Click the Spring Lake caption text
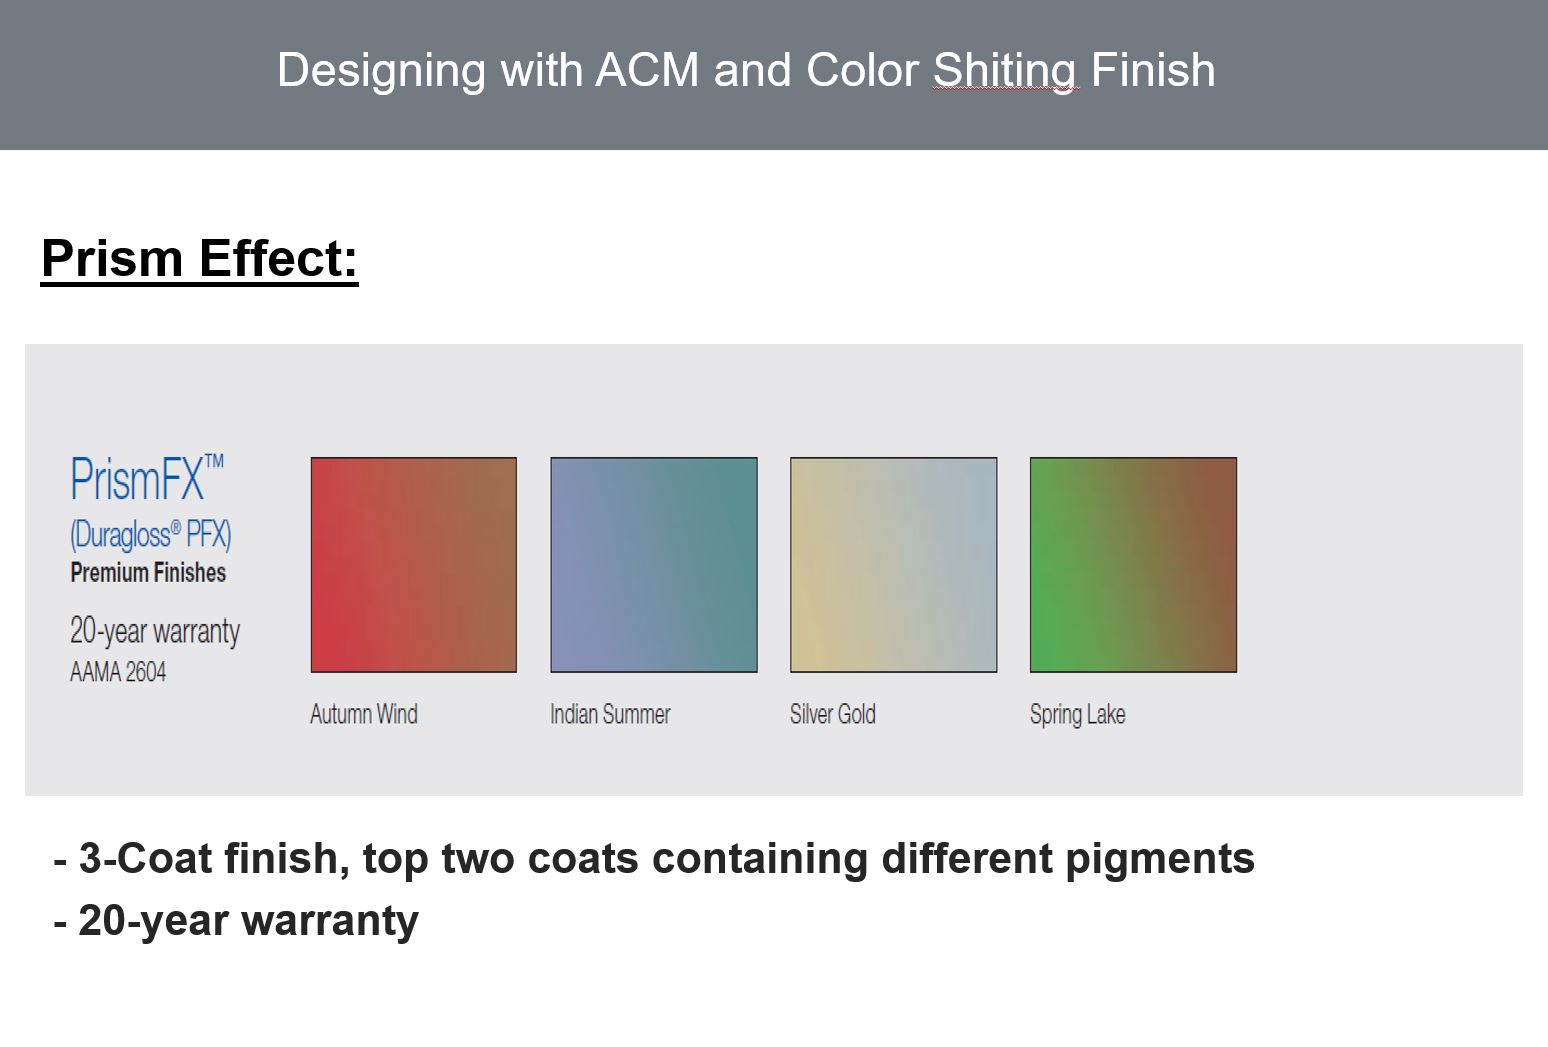This screenshot has width=1548, height=1047. [1077, 714]
